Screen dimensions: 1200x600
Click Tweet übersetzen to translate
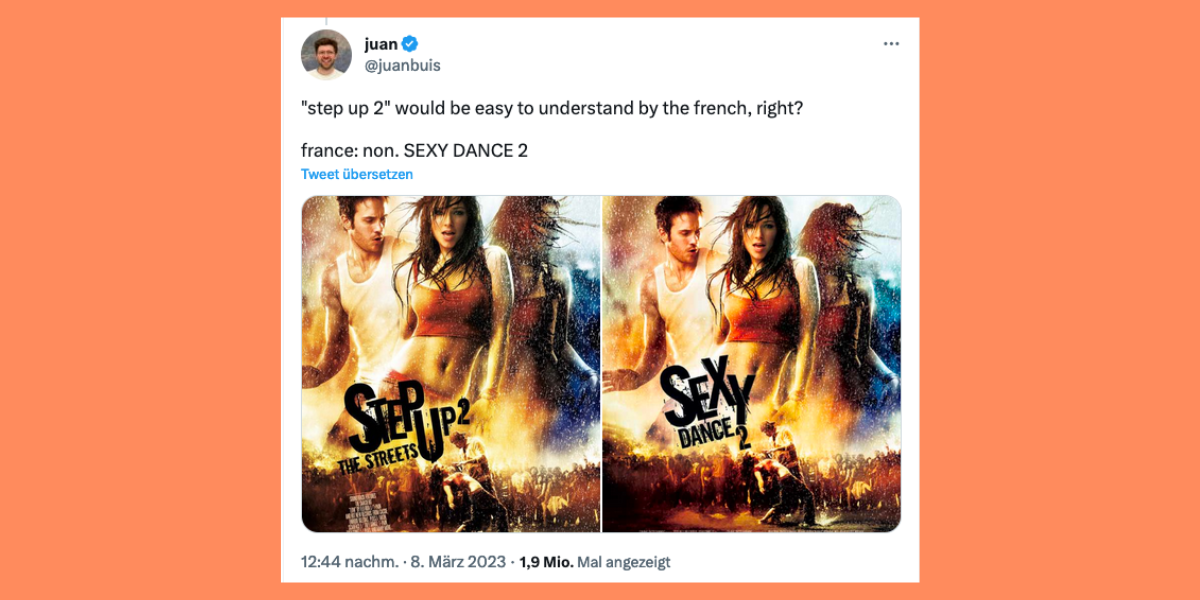(x=357, y=174)
